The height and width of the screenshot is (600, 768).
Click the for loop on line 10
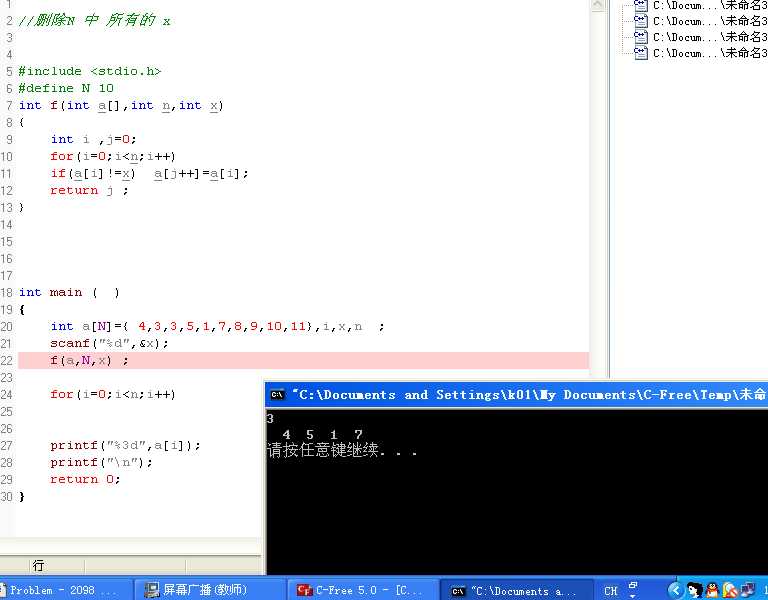[113, 156]
